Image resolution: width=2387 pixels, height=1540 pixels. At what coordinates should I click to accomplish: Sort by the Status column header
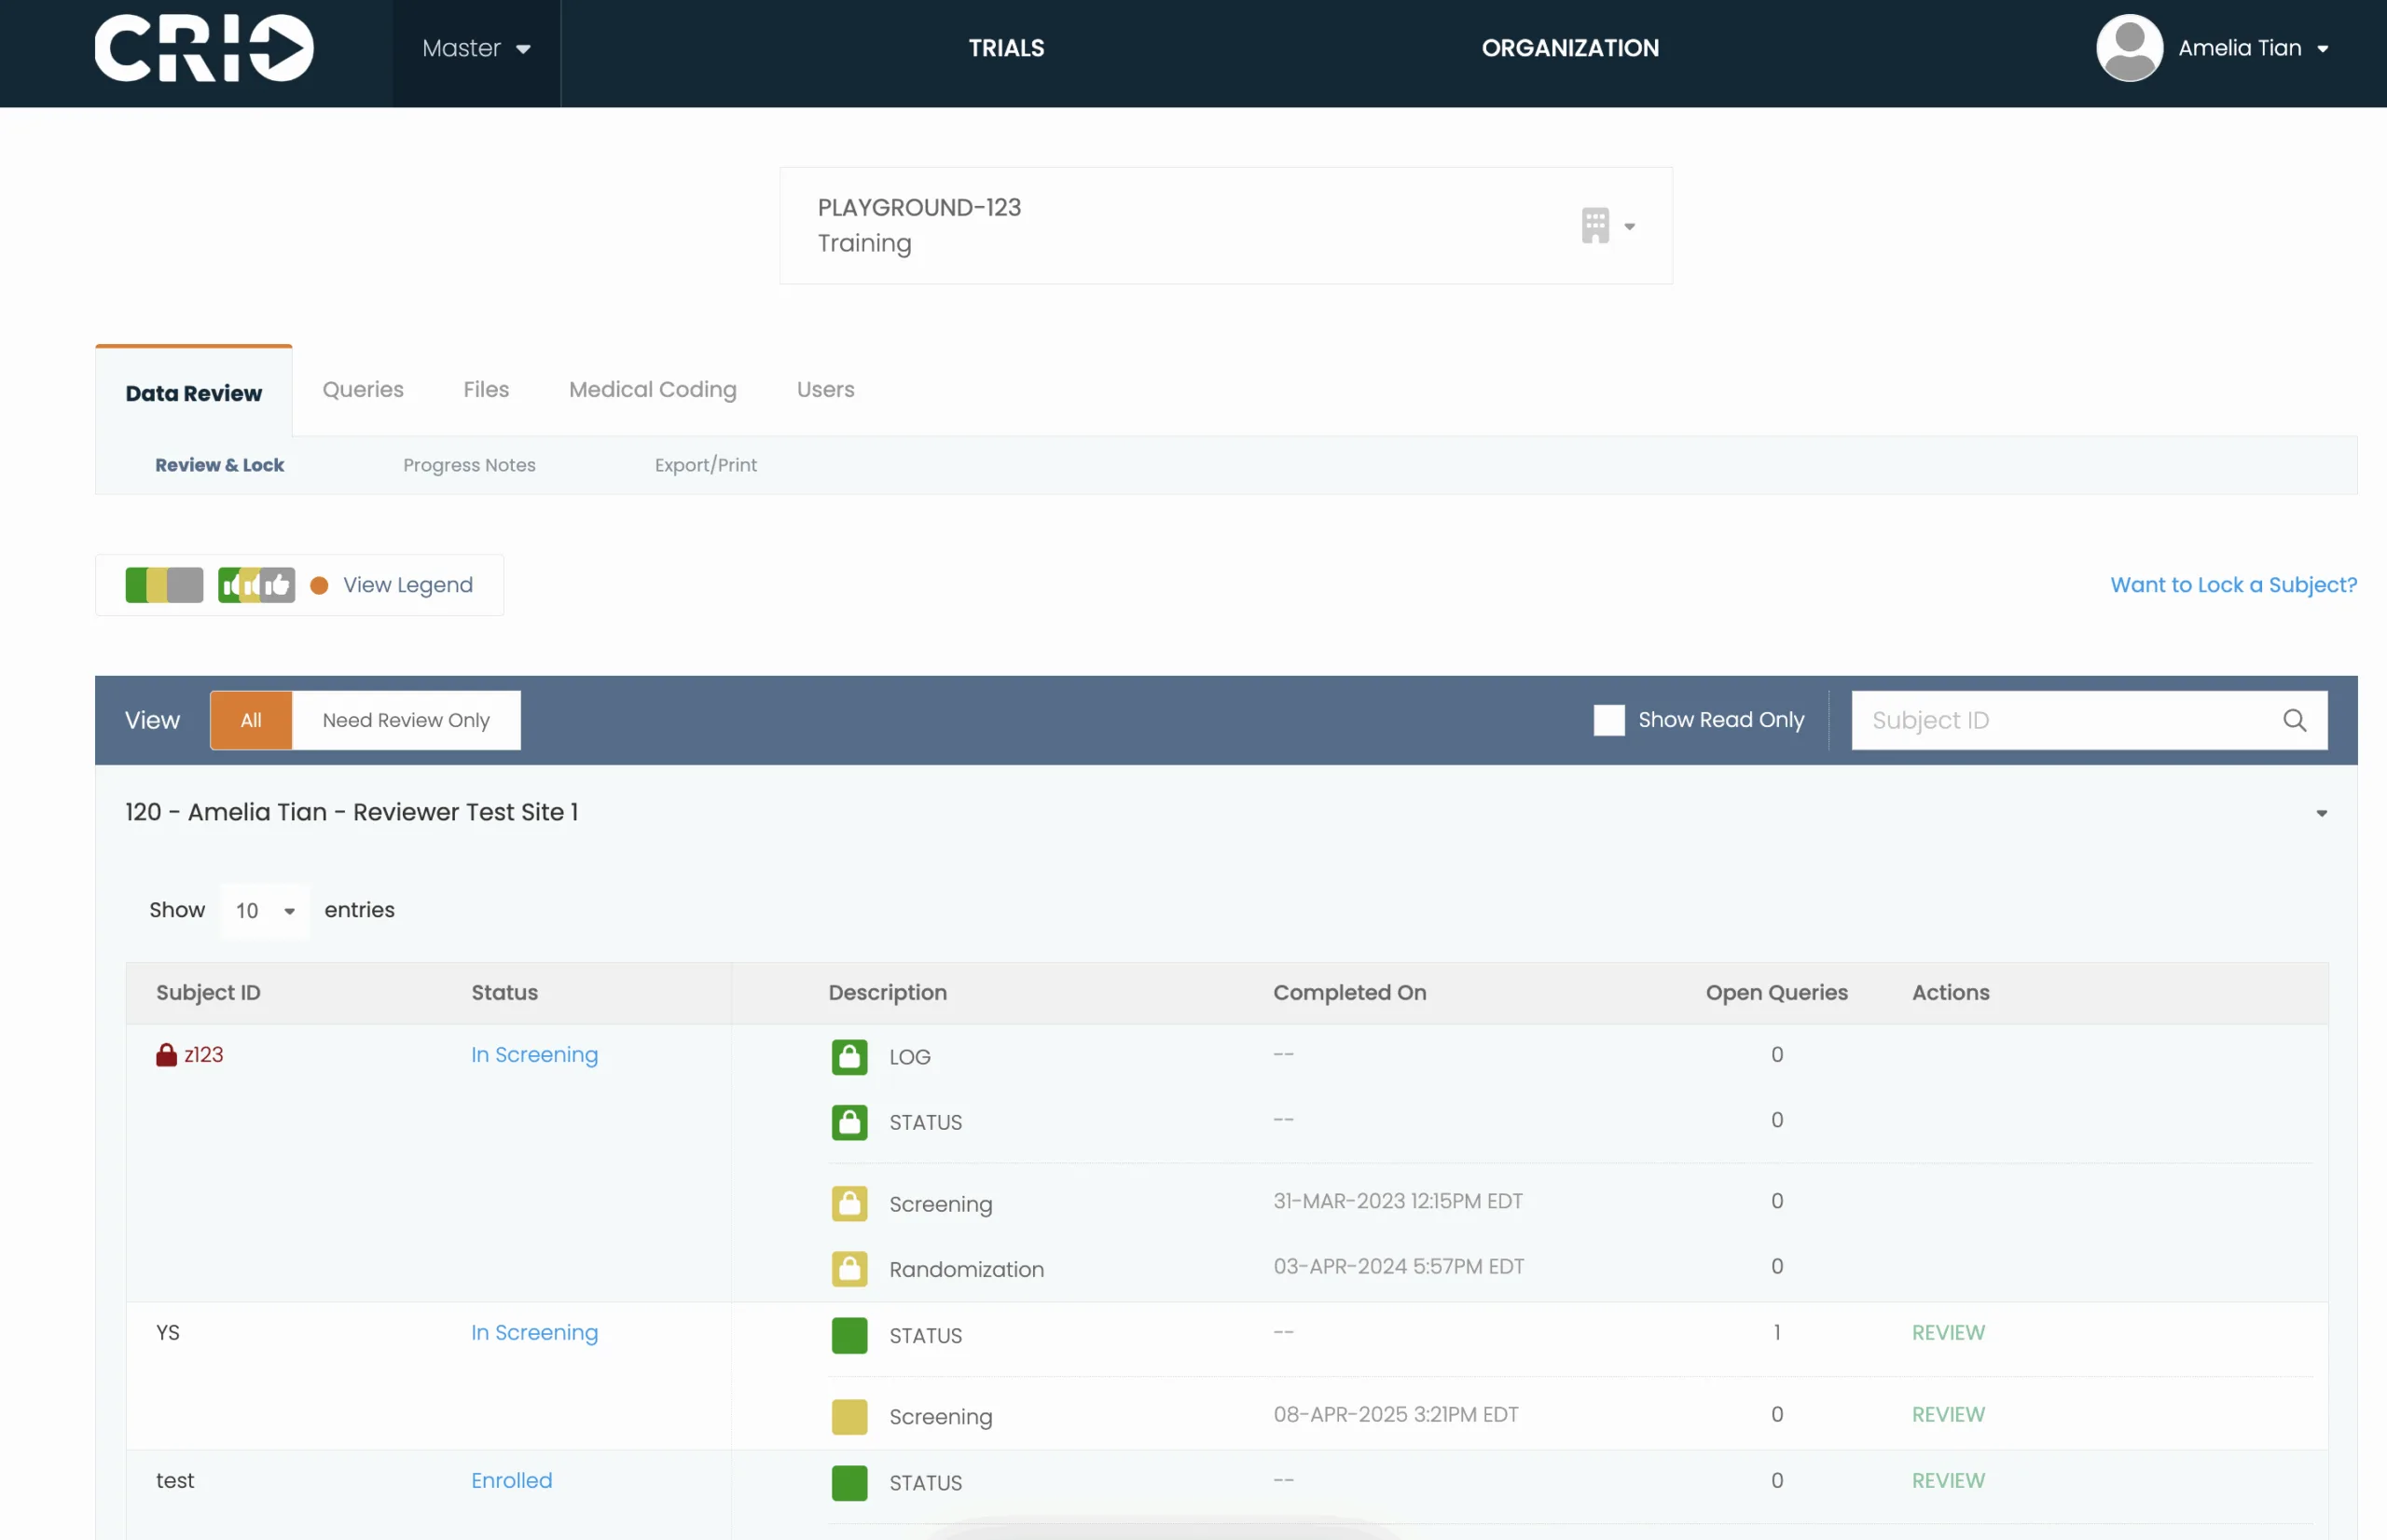pyautogui.click(x=504, y=993)
